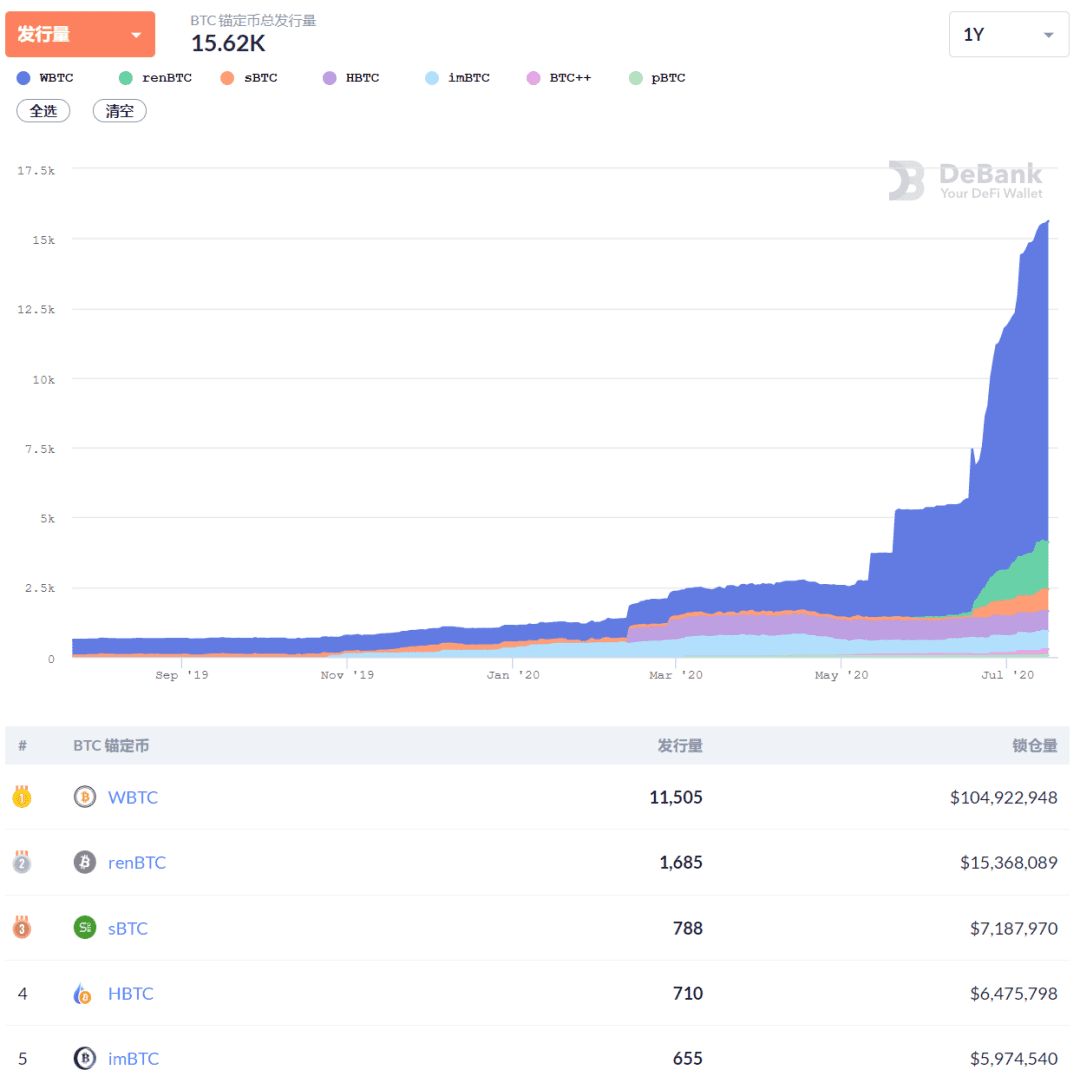Viewport: 1080px width, 1083px height.
Task: Click the BTC 锚定币 column header
Action: pos(111,745)
